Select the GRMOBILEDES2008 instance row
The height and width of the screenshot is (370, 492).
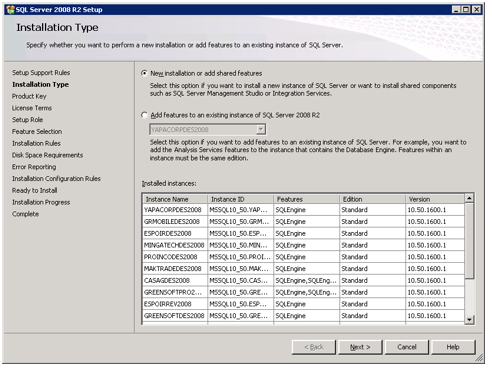point(303,221)
